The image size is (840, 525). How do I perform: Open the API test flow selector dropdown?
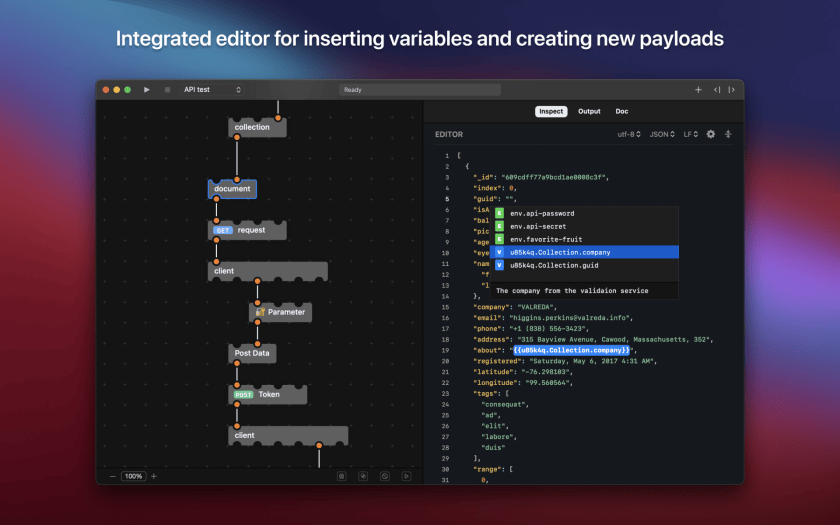pyautogui.click(x=212, y=90)
